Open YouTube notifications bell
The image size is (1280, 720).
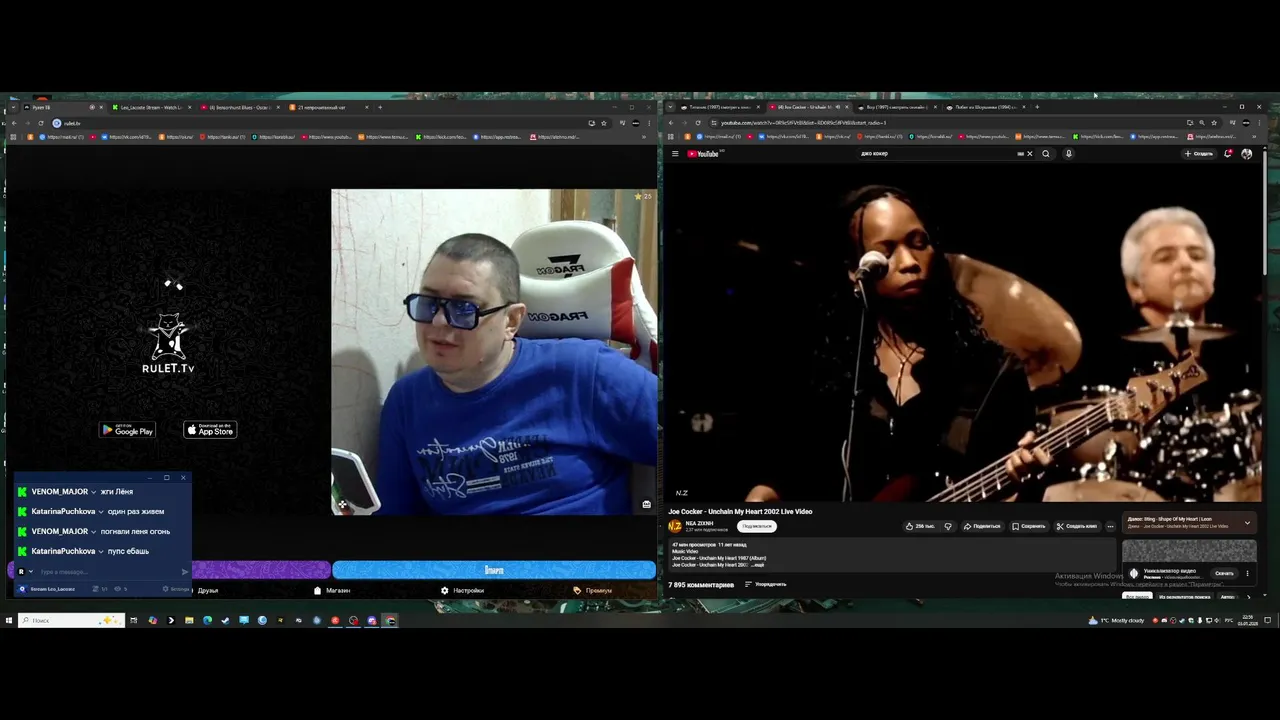click(1228, 154)
